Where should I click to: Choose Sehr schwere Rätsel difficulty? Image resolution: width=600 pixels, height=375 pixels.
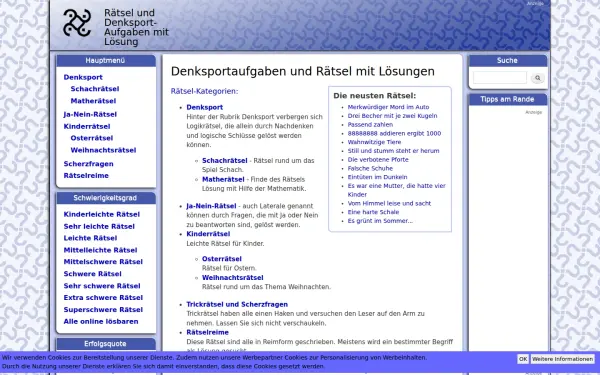tap(102, 286)
